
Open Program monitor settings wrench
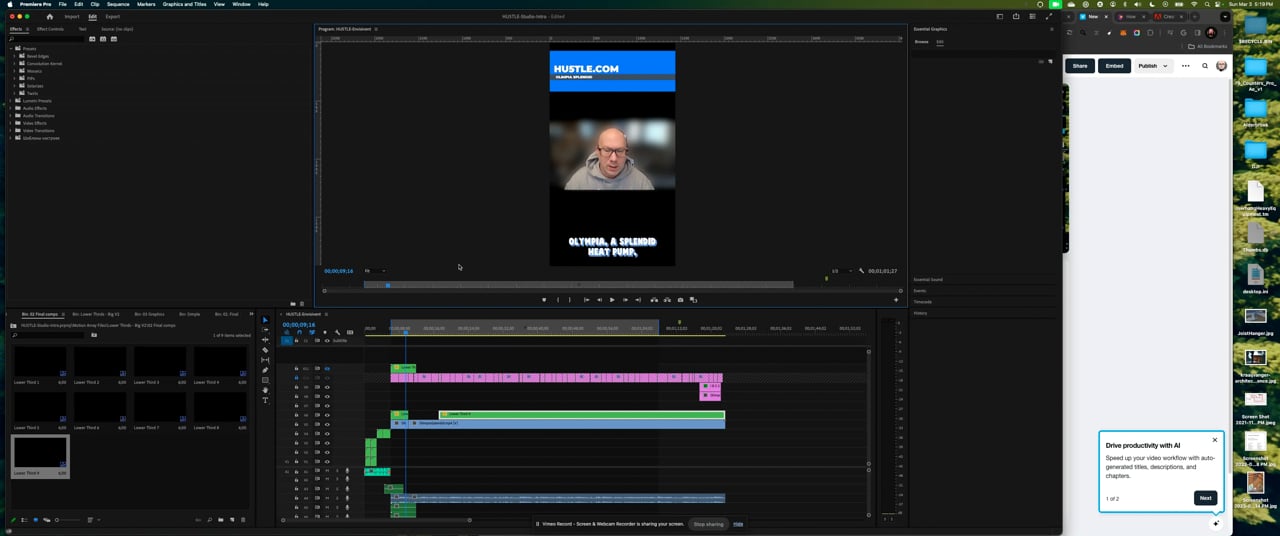coord(861,271)
